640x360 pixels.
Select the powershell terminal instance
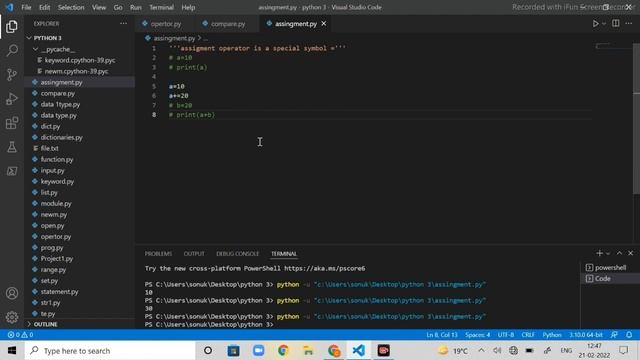click(610, 268)
